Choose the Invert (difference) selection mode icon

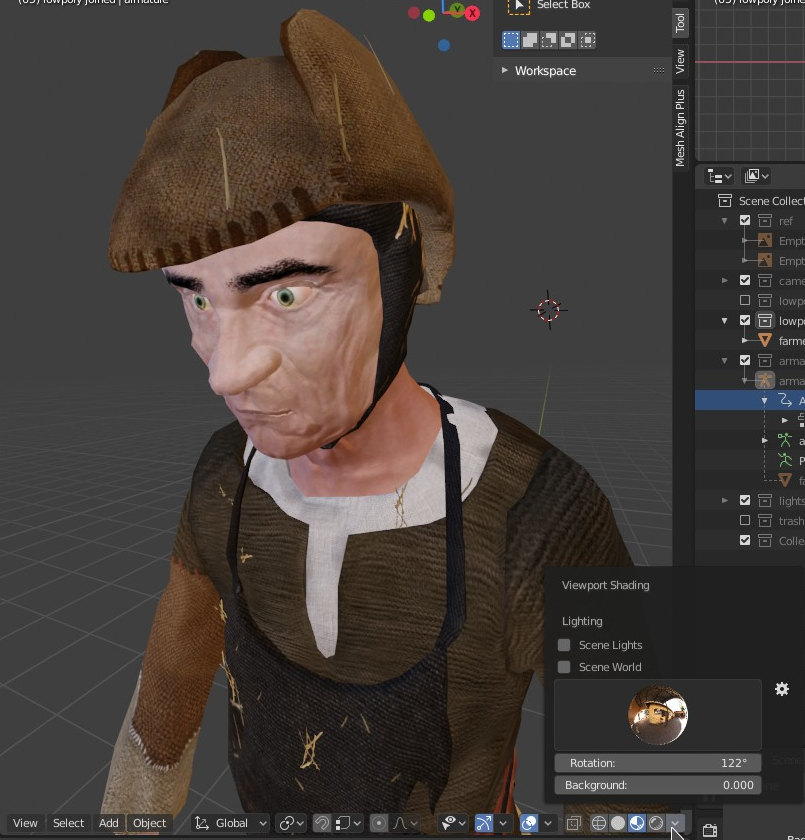point(568,40)
